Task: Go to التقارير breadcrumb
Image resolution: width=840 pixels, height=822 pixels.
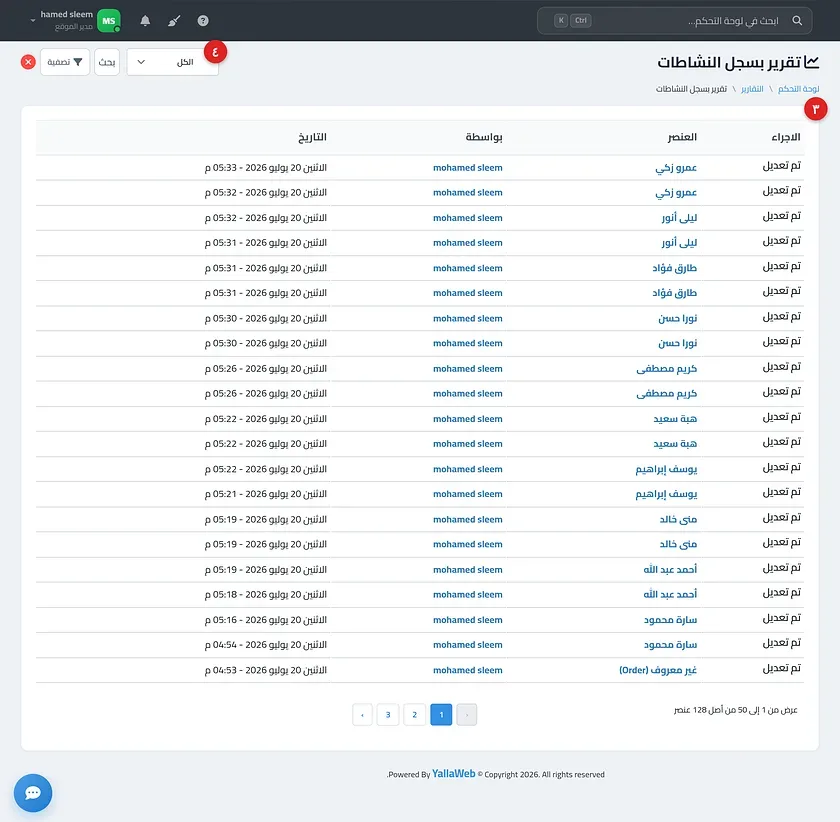Action: [752, 89]
